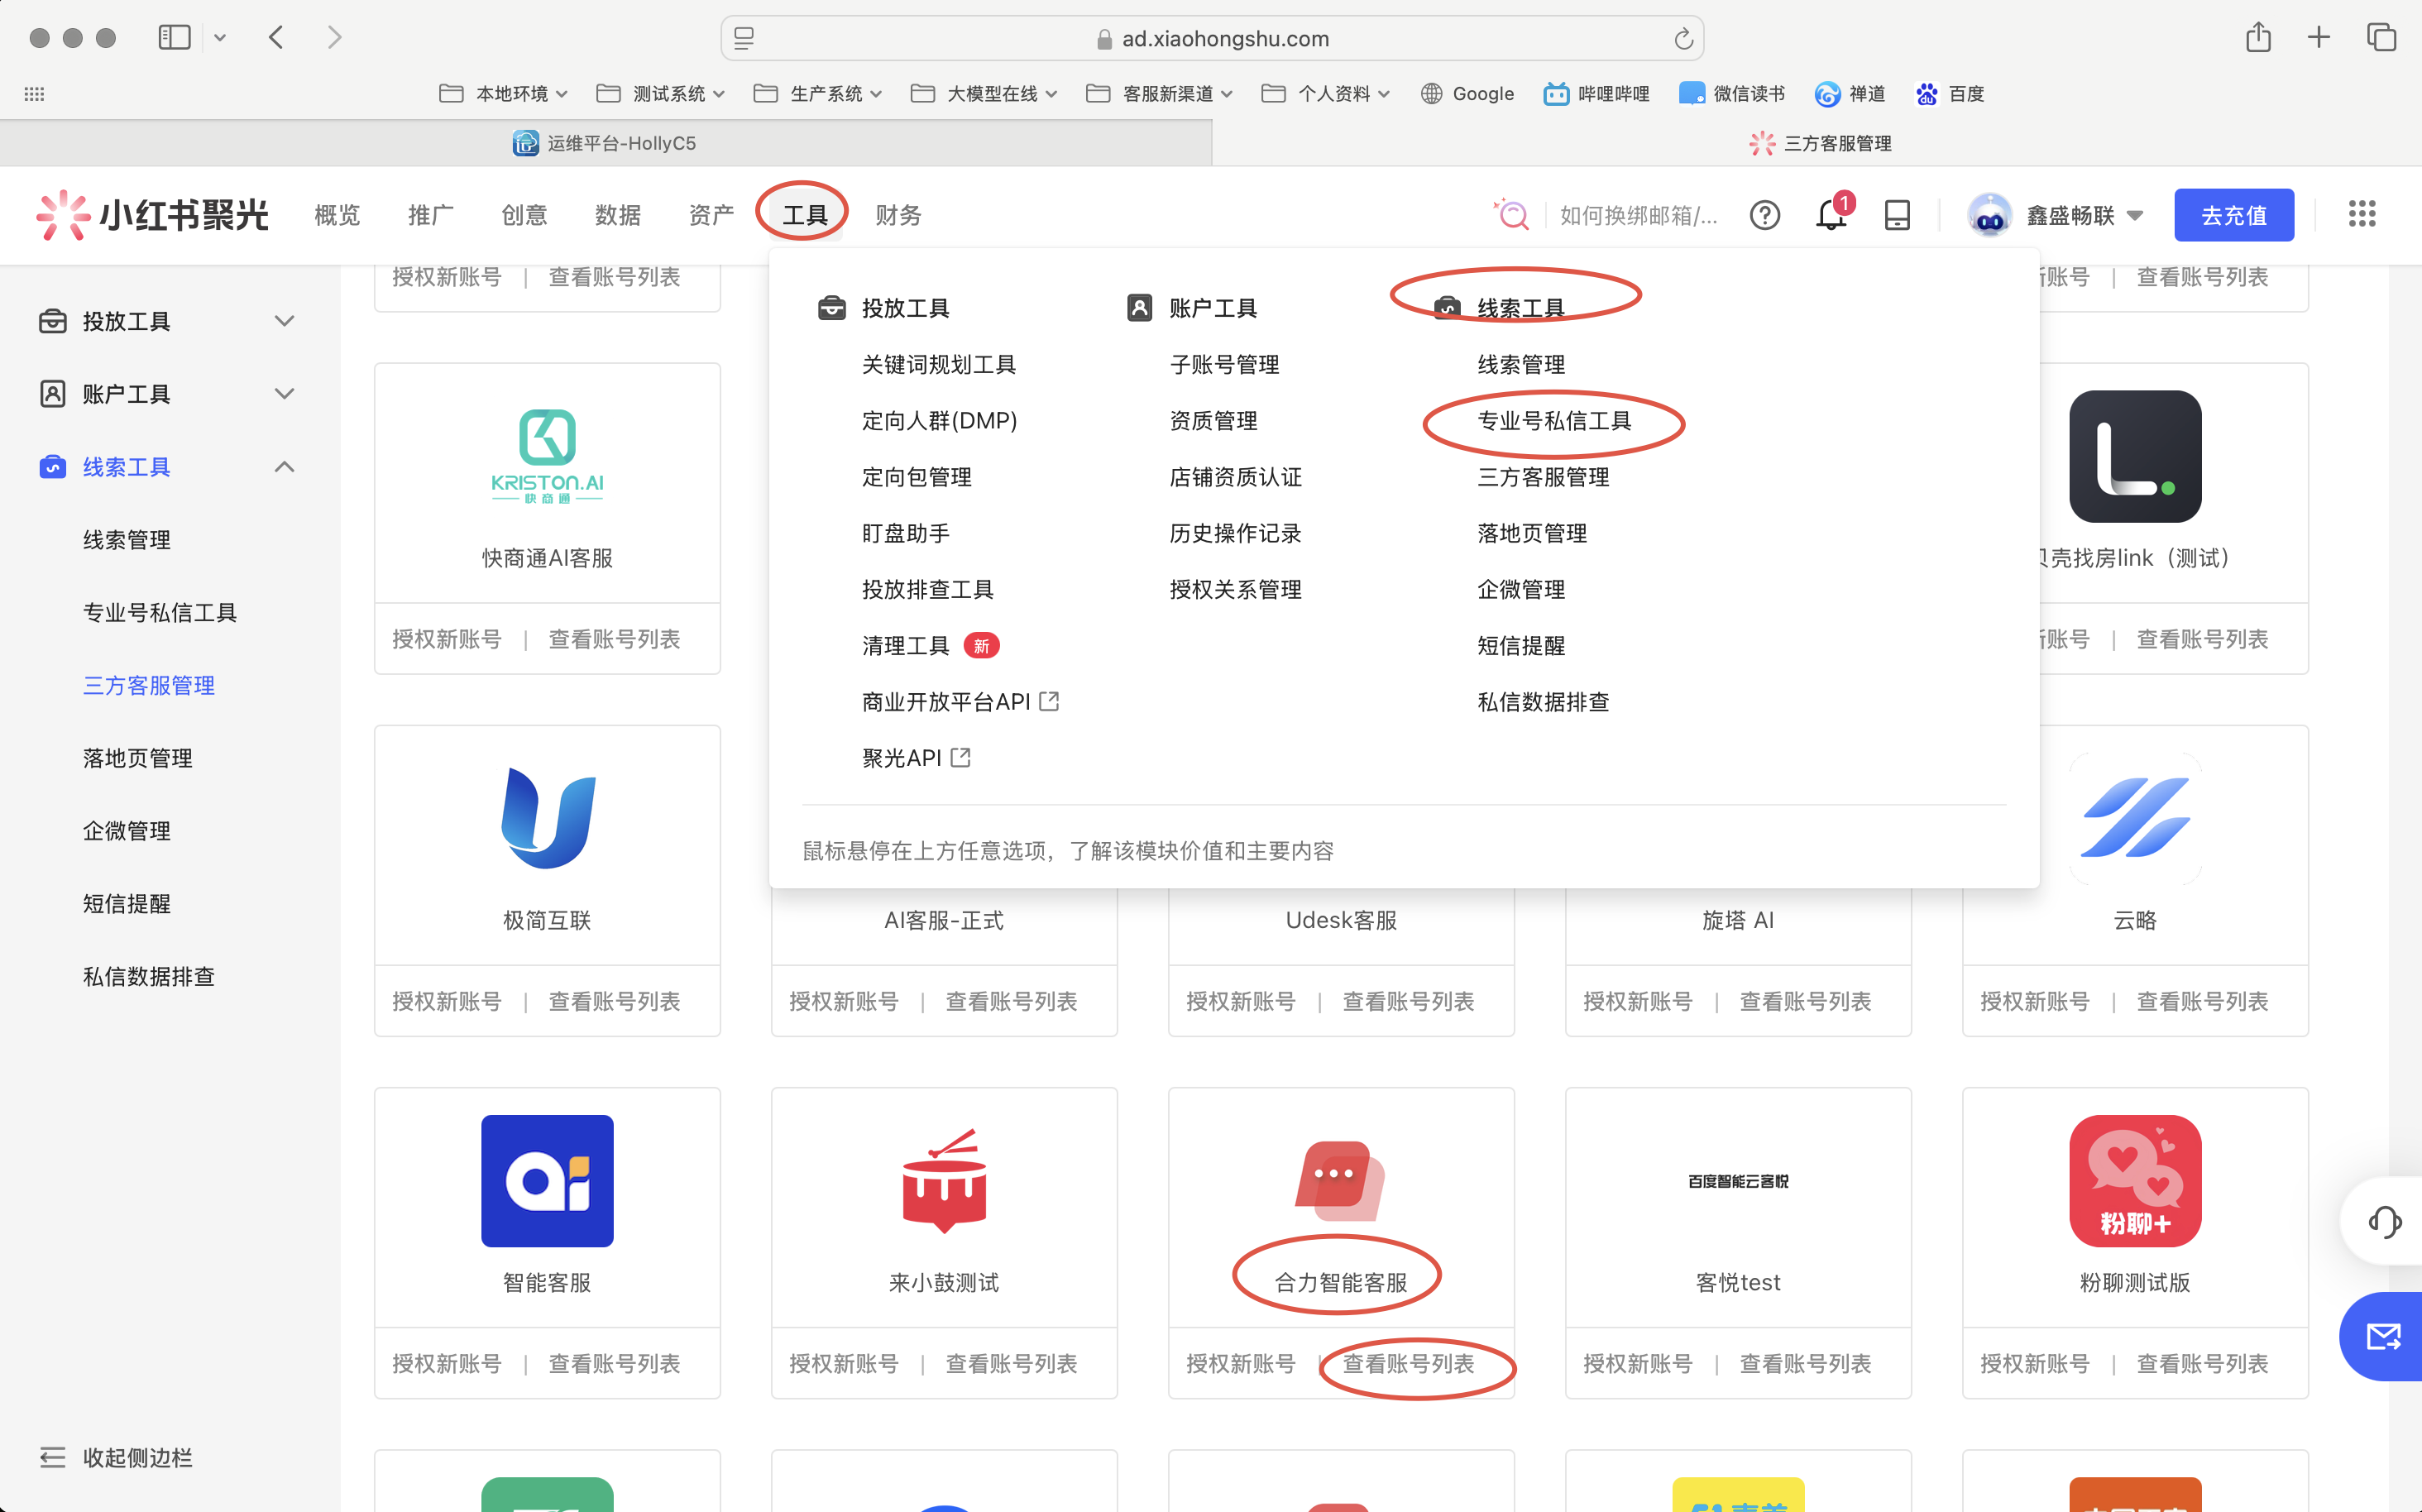
Task: Click 授权新账号 under 智能客服
Action: click(446, 1363)
